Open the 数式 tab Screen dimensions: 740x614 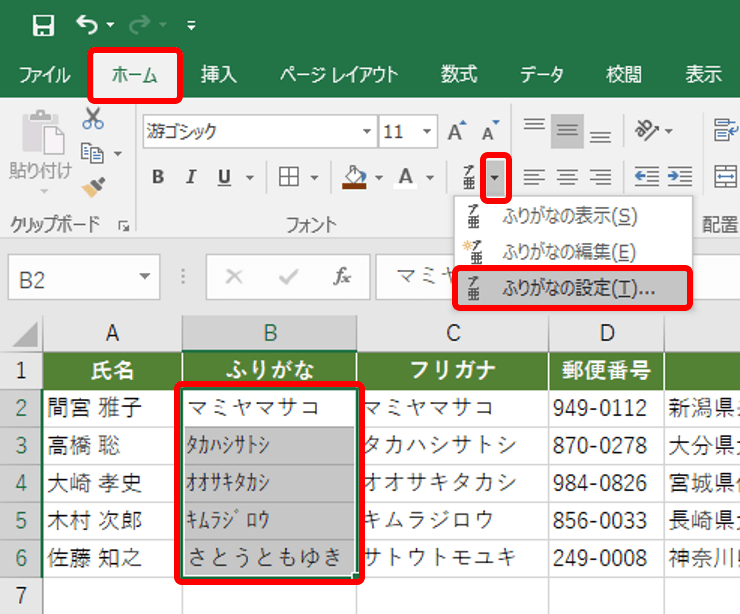[459, 75]
